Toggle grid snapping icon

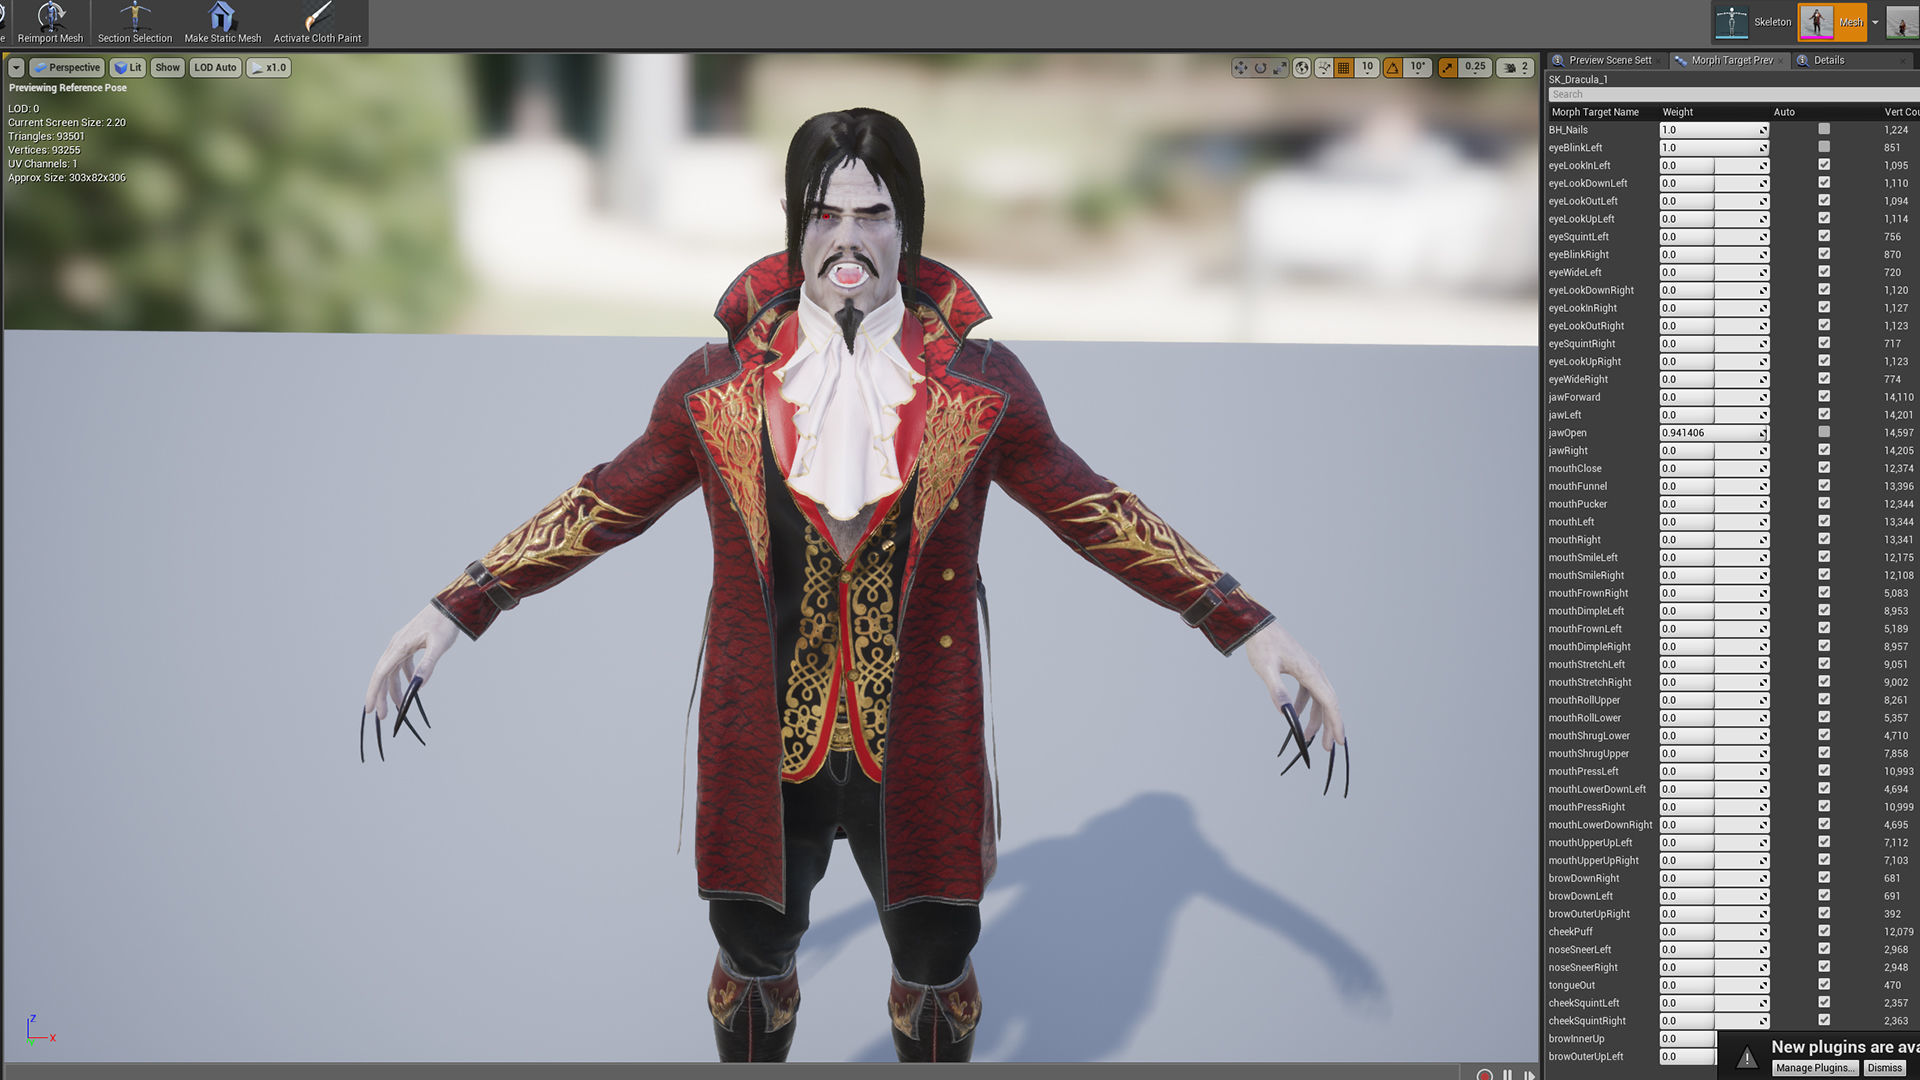1344,68
